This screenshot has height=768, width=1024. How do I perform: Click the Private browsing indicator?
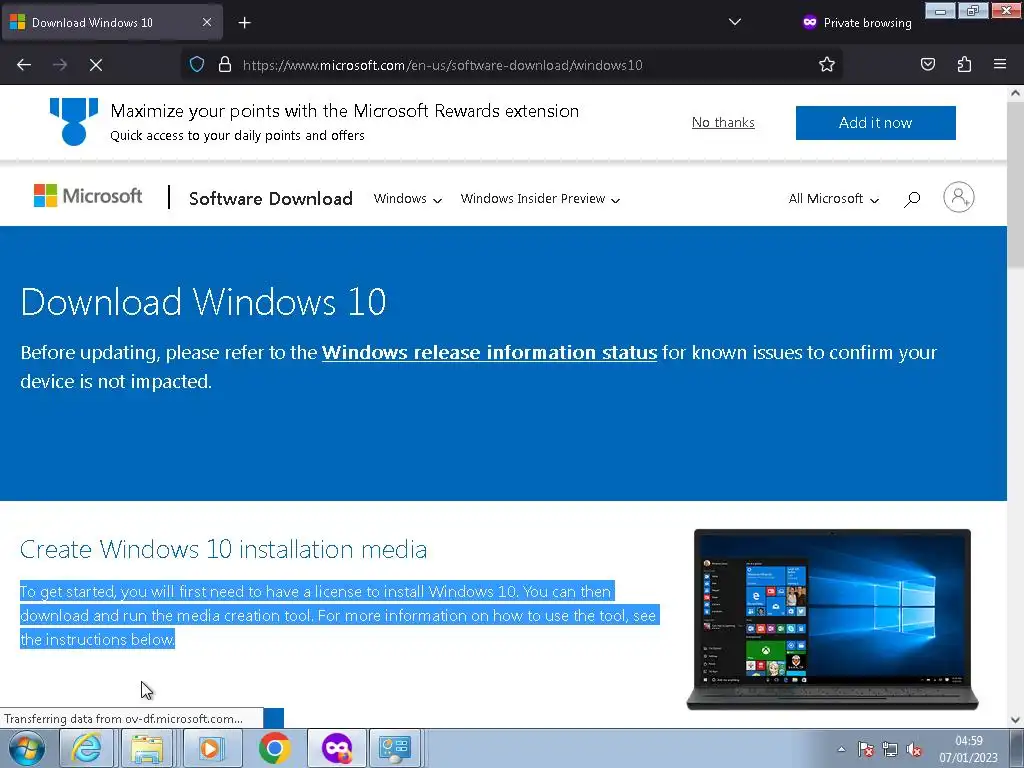pyautogui.click(x=857, y=23)
